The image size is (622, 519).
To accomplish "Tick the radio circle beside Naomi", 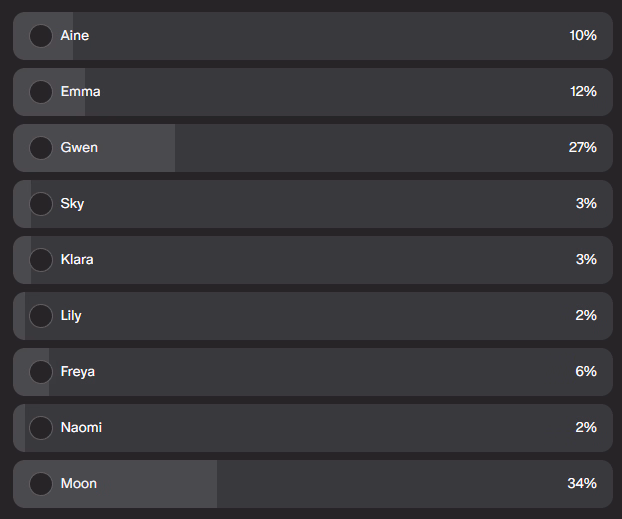I will pos(41,428).
